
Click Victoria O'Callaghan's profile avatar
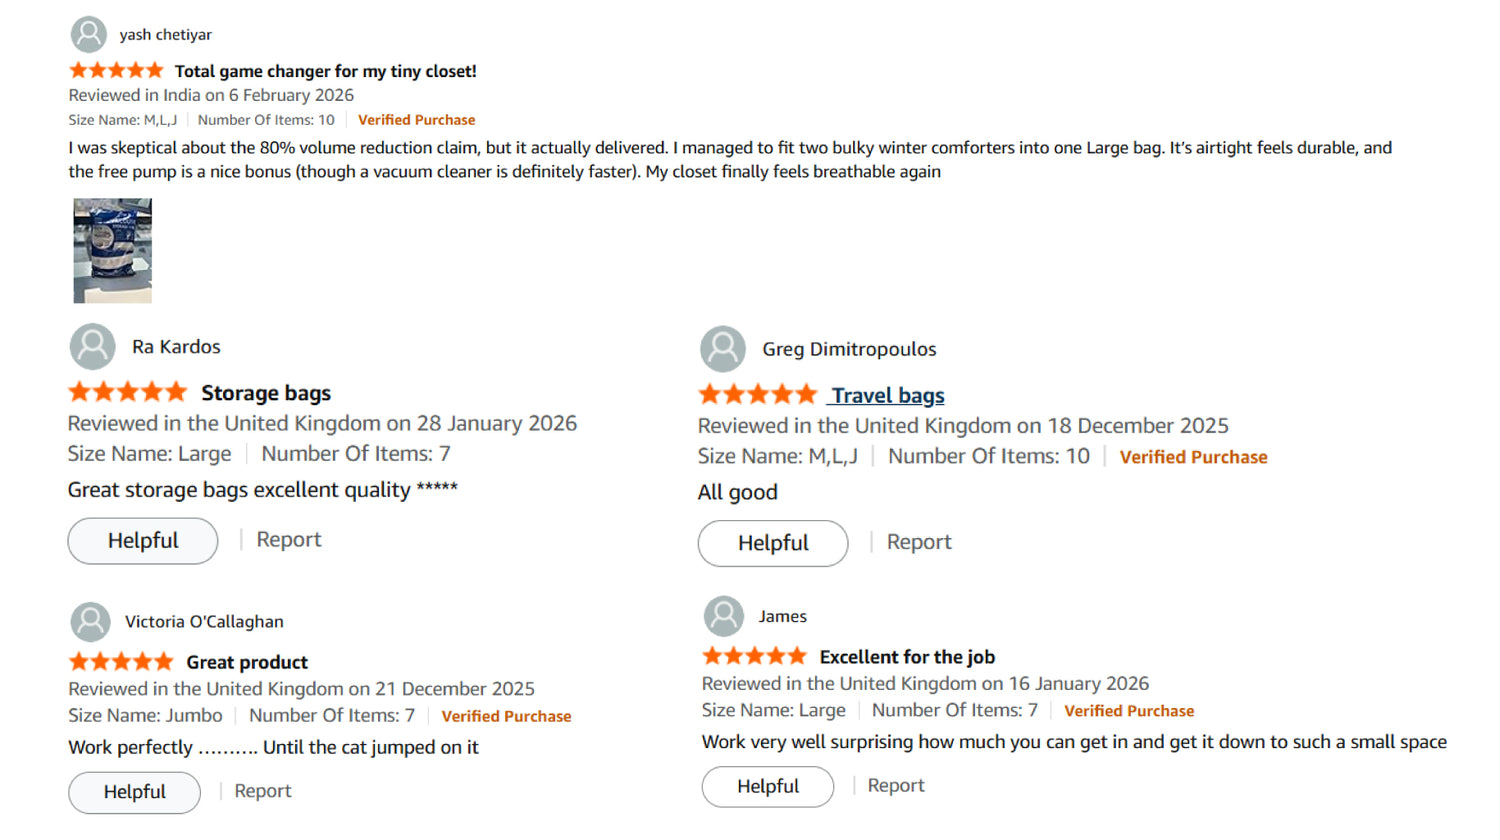(x=90, y=622)
